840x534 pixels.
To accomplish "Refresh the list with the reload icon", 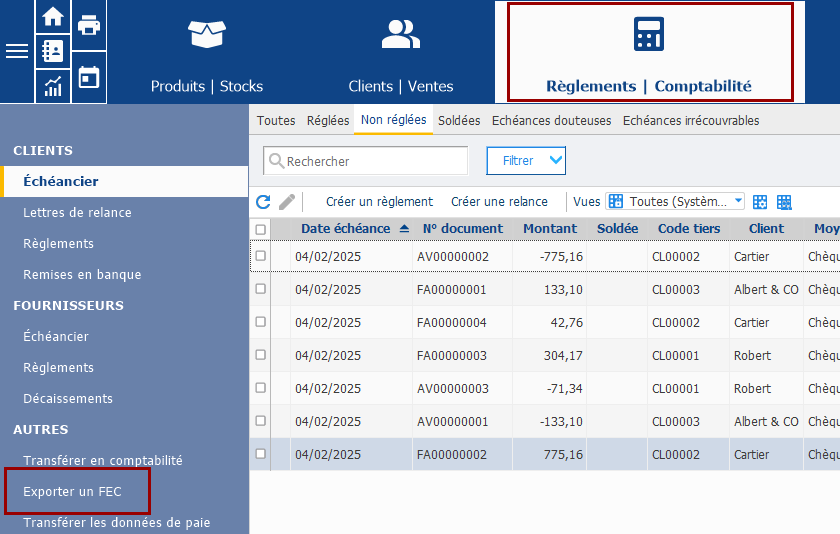I will pos(263,202).
